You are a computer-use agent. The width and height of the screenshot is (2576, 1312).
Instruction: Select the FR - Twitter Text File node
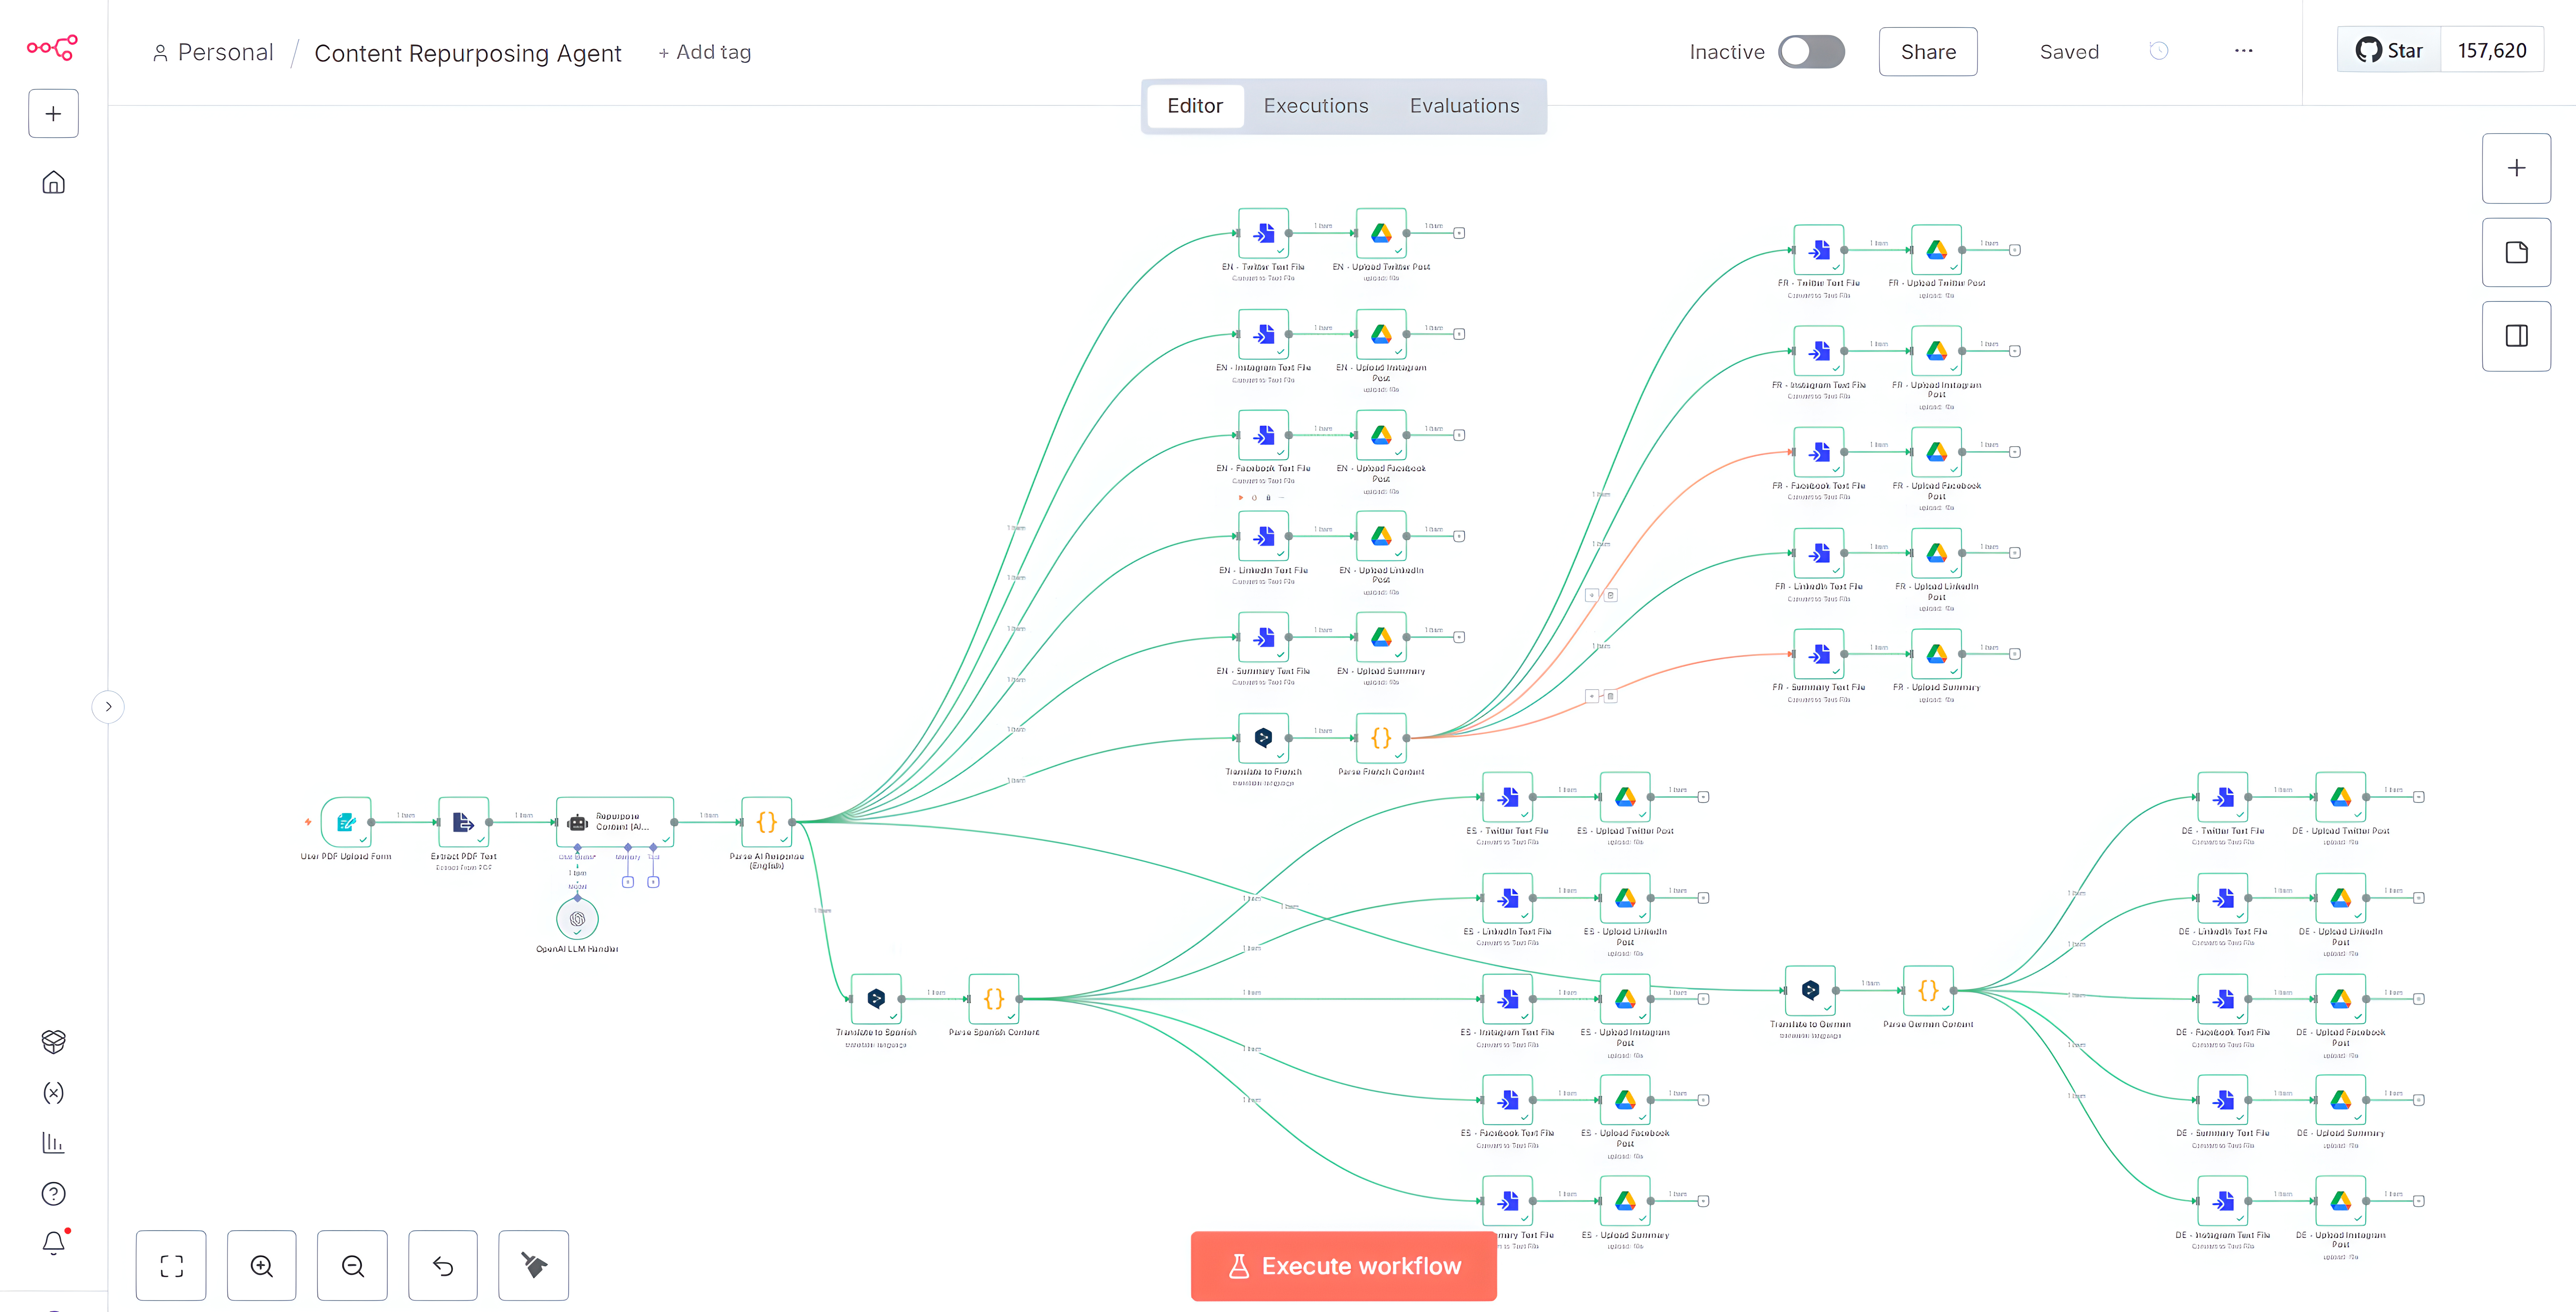(x=1819, y=250)
